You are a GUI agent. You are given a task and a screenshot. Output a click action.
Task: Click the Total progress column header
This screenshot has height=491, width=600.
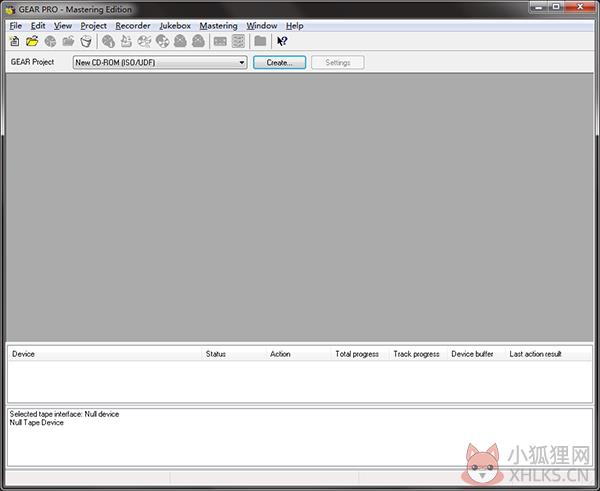[x=360, y=354]
